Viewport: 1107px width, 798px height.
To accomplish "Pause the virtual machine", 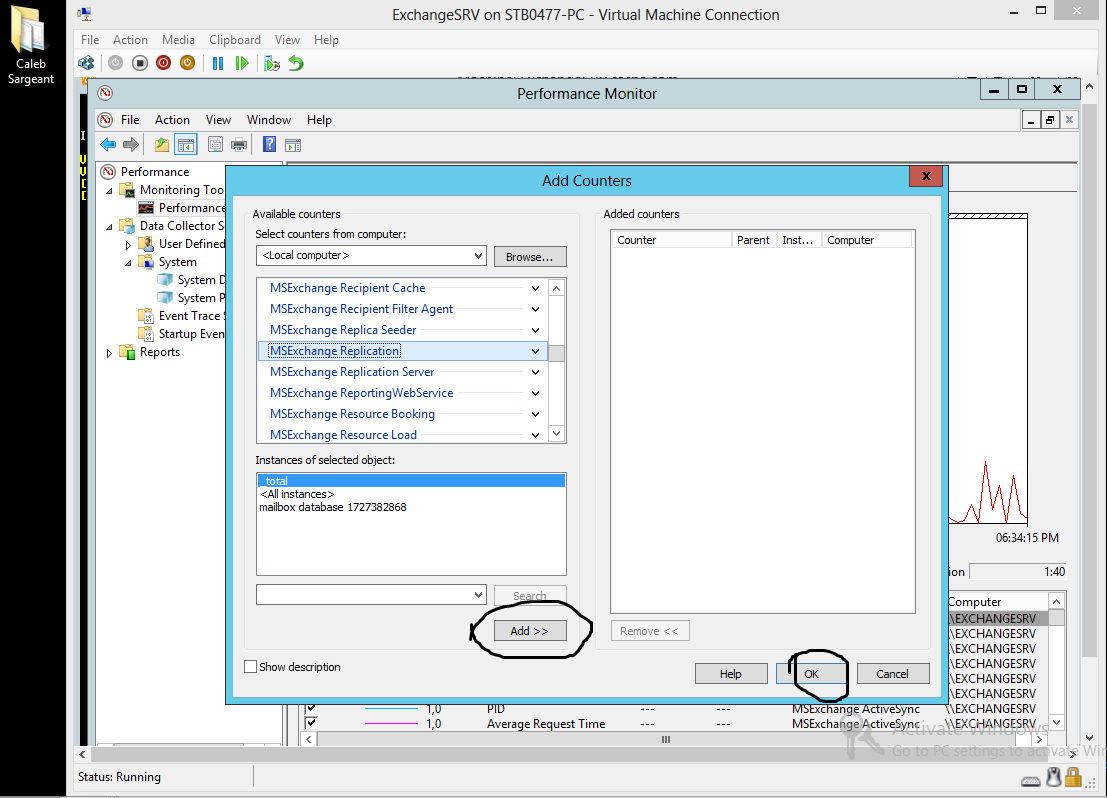I will (218, 64).
